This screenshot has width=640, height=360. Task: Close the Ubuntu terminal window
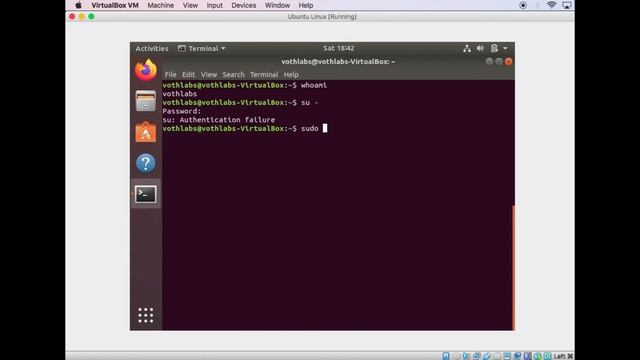[509, 62]
